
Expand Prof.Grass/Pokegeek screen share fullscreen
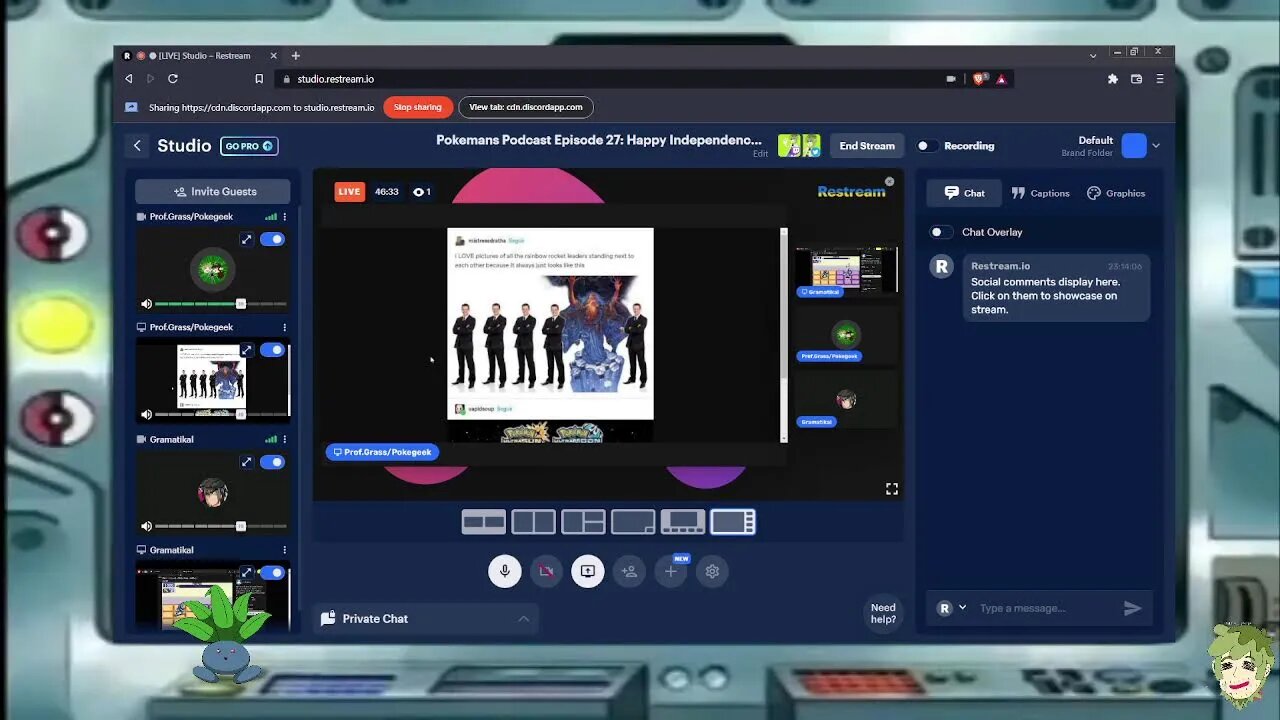246,350
